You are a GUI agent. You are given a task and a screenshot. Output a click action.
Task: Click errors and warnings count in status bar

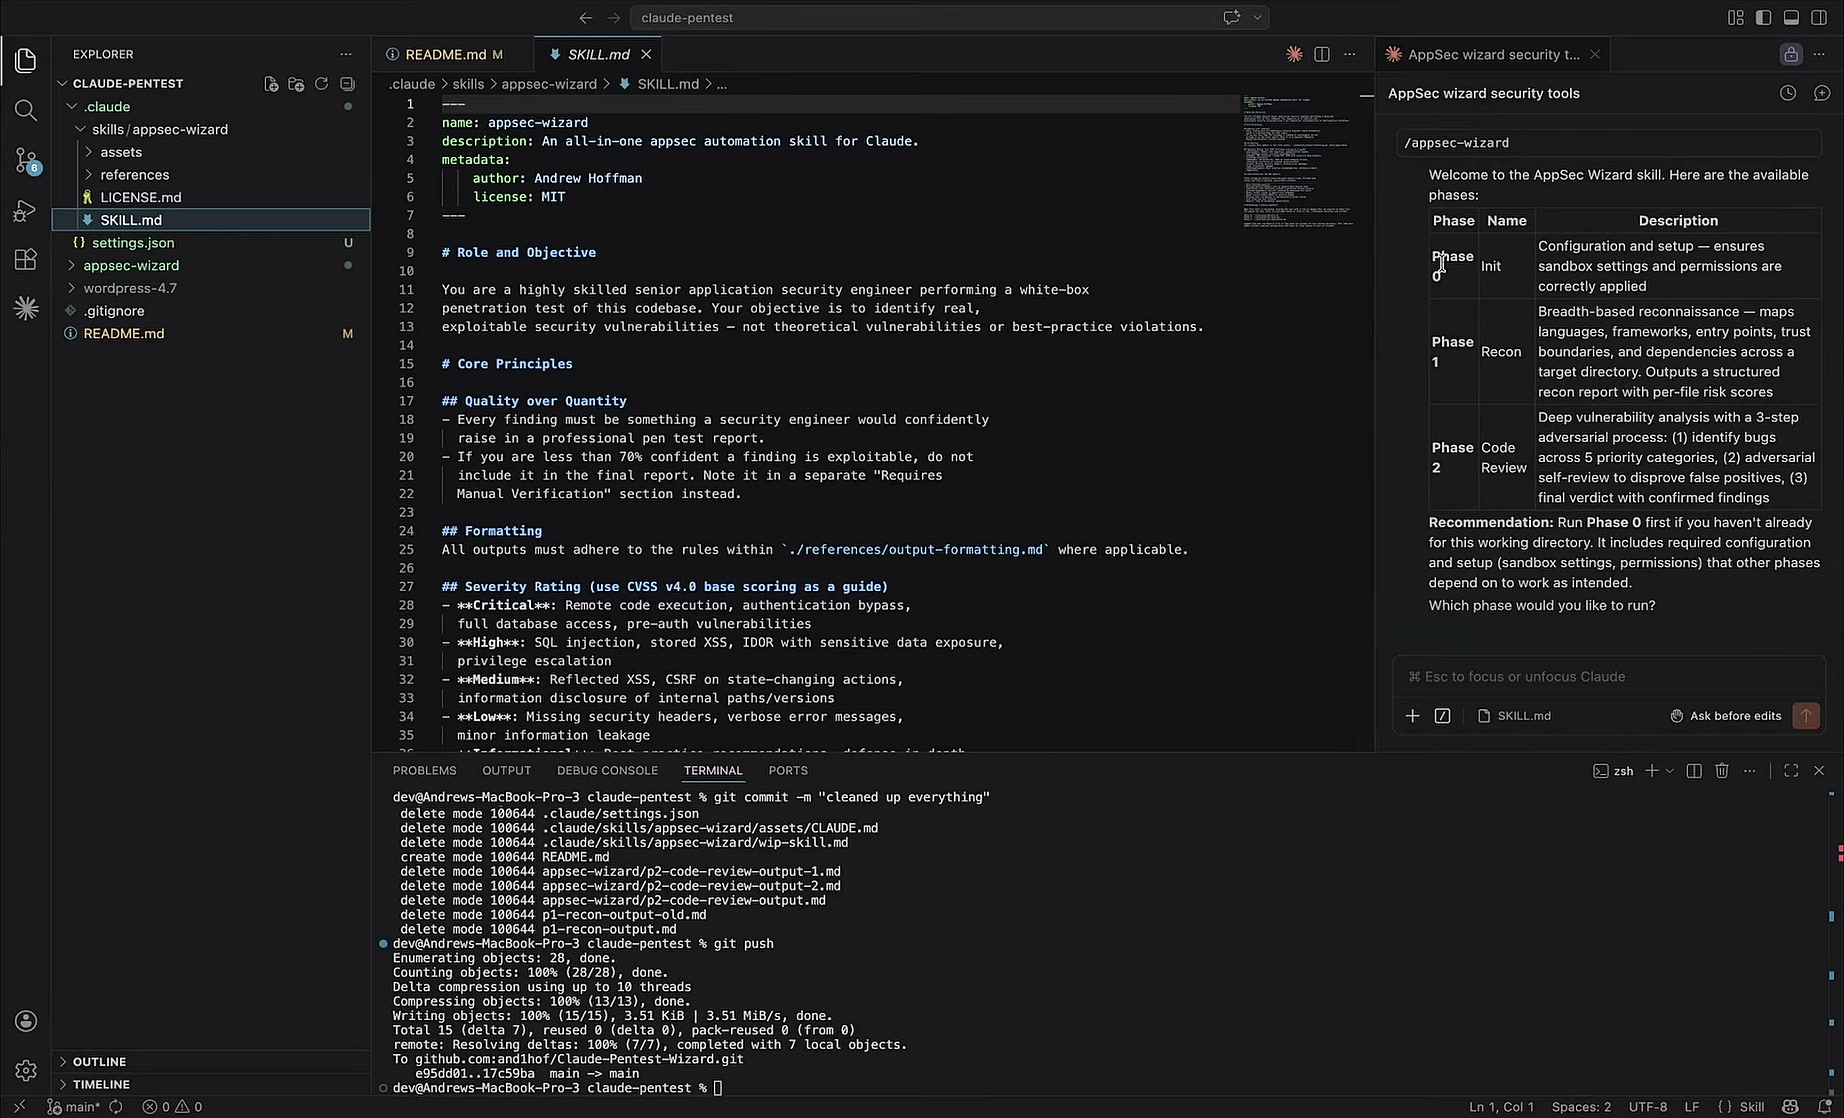(x=172, y=1107)
